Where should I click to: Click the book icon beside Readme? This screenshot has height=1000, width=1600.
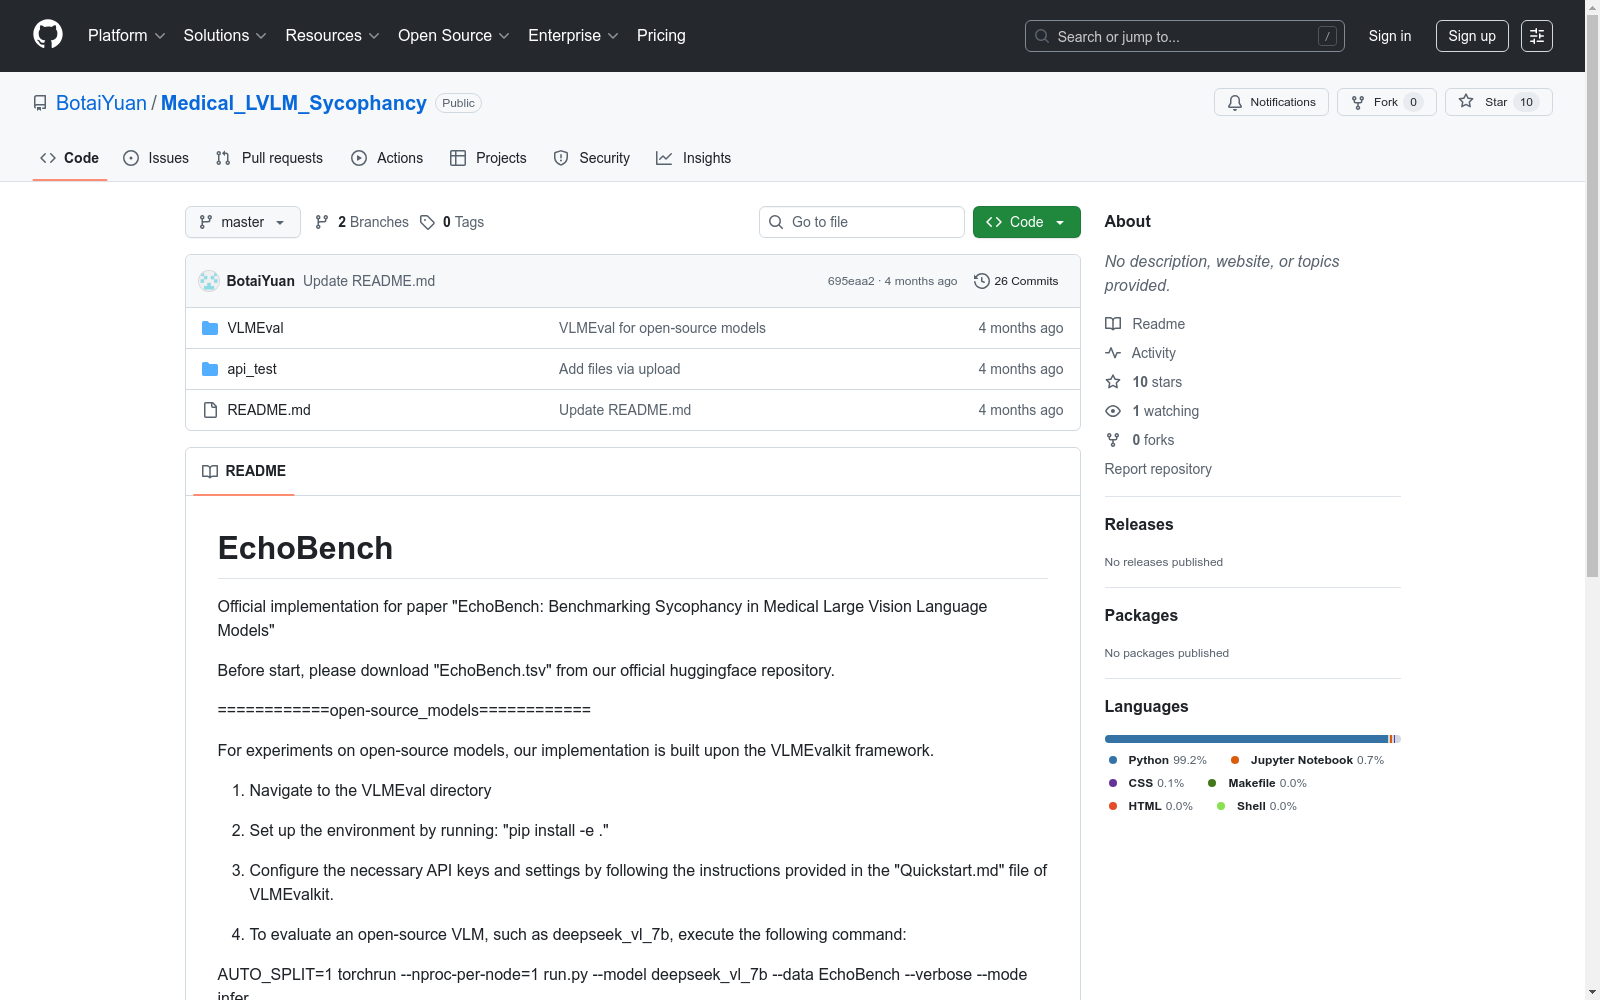1113,324
